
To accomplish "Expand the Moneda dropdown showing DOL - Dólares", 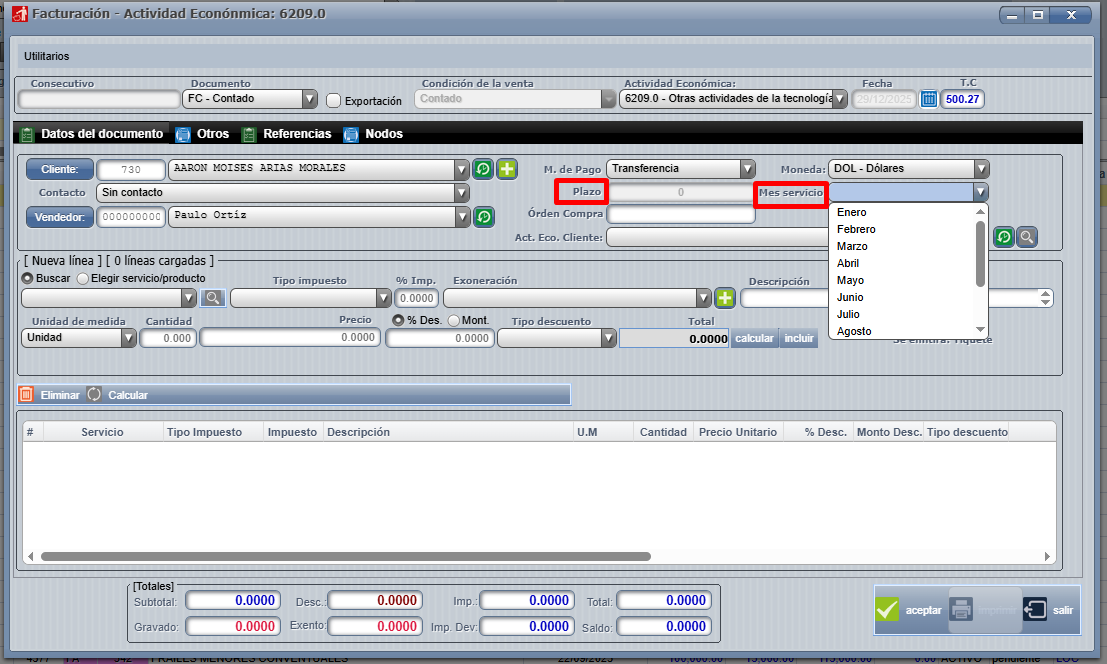I will pos(981,169).
